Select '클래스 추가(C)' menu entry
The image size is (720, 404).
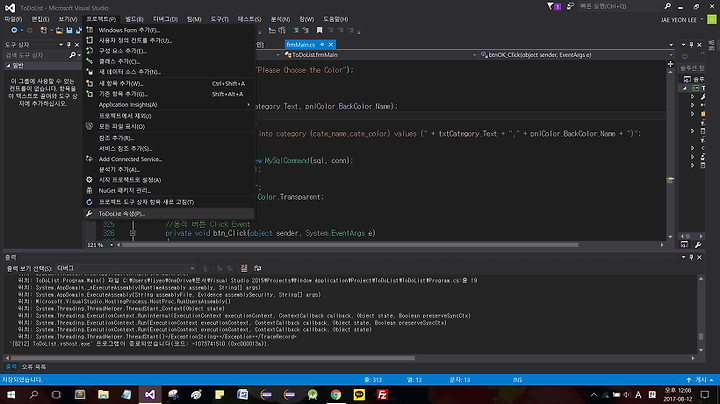pos(169,61)
